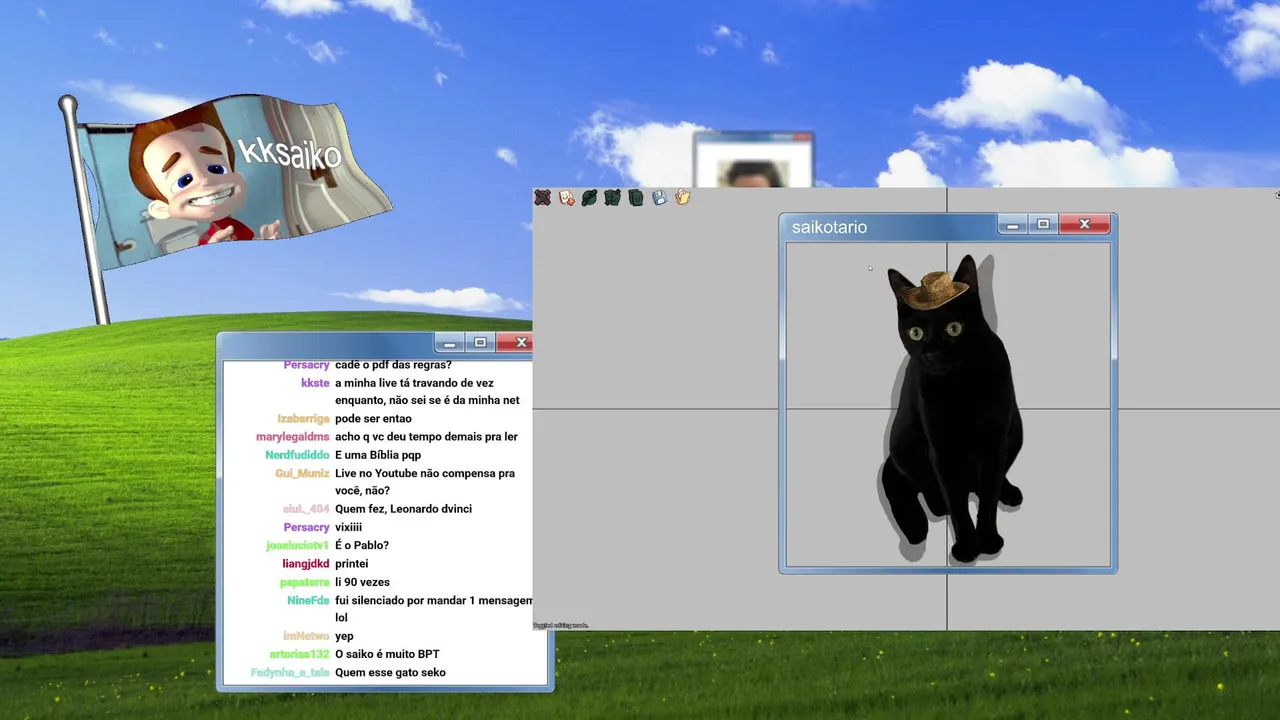Minimize the chat window
The height and width of the screenshot is (720, 1280).
click(449, 343)
